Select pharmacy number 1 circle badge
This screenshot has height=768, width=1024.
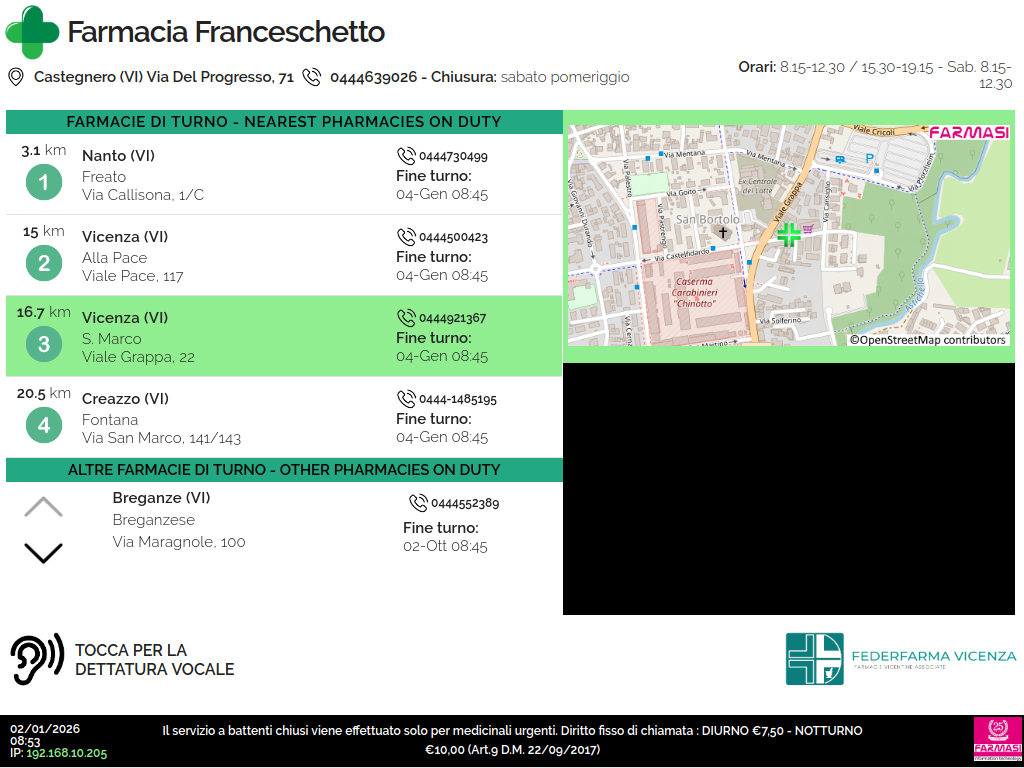43,183
